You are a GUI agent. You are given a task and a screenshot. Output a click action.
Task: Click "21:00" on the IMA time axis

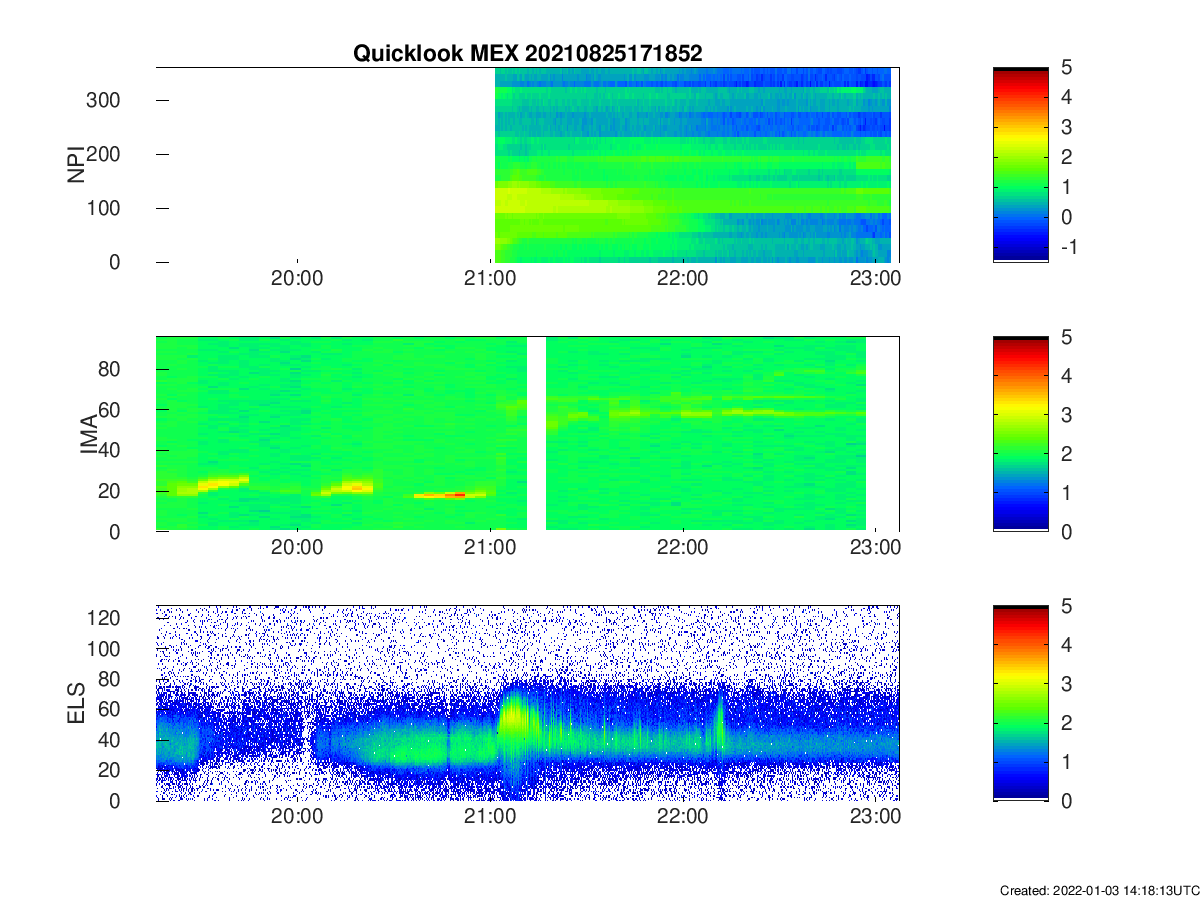[x=490, y=549]
